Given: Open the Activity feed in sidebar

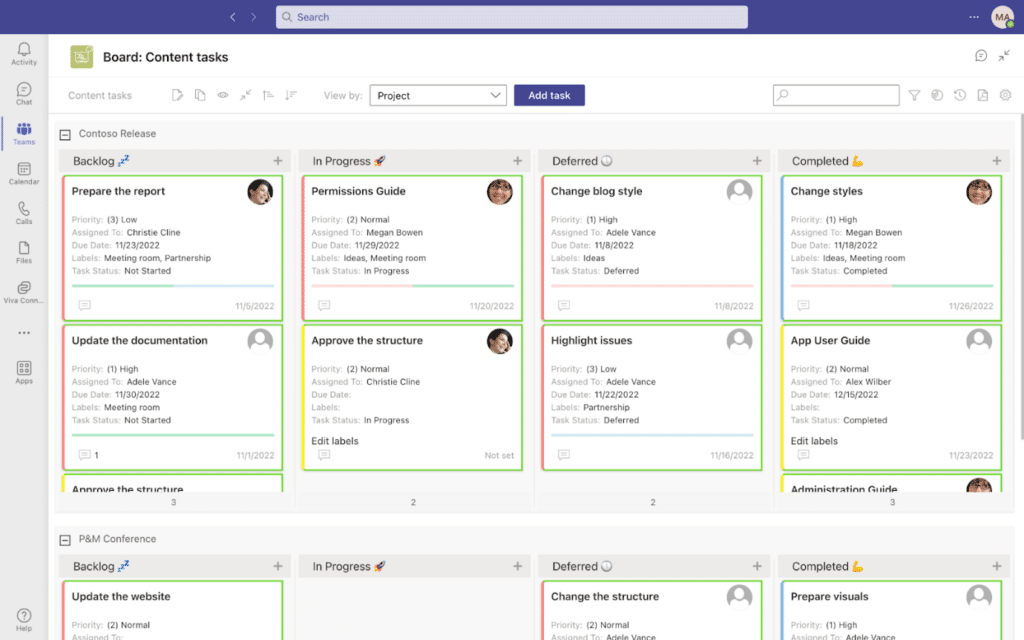Looking at the screenshot, I should pos(24,54).
